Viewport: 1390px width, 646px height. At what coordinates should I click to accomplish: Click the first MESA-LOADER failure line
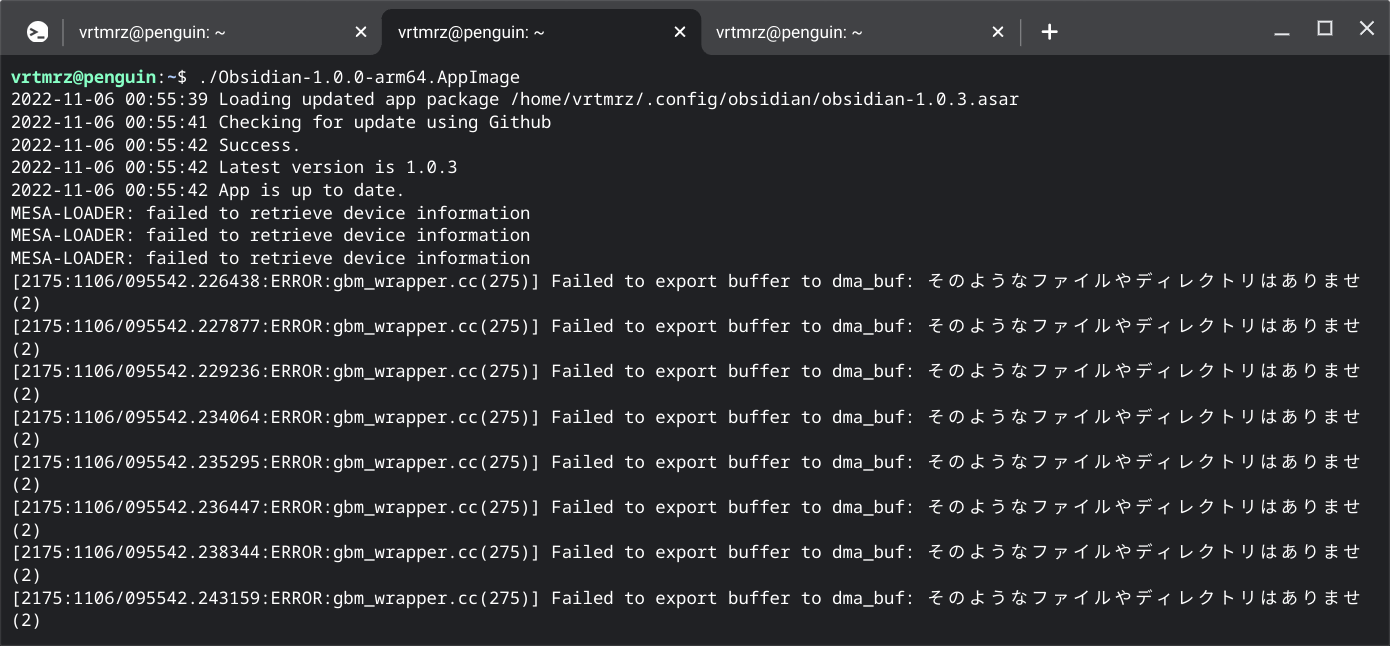pyautogui.click(x=270, y=213)
